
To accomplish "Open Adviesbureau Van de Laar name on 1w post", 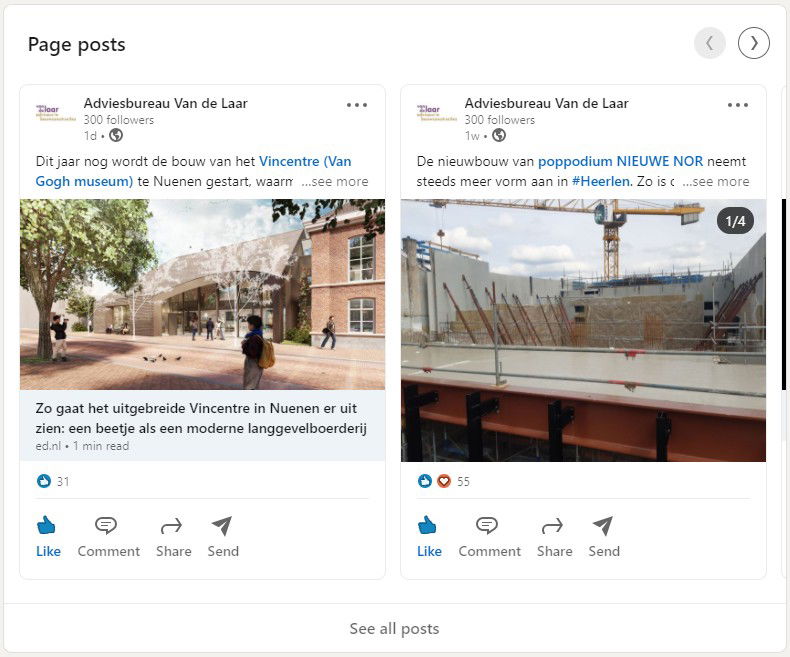I will (x=547, y=103).
